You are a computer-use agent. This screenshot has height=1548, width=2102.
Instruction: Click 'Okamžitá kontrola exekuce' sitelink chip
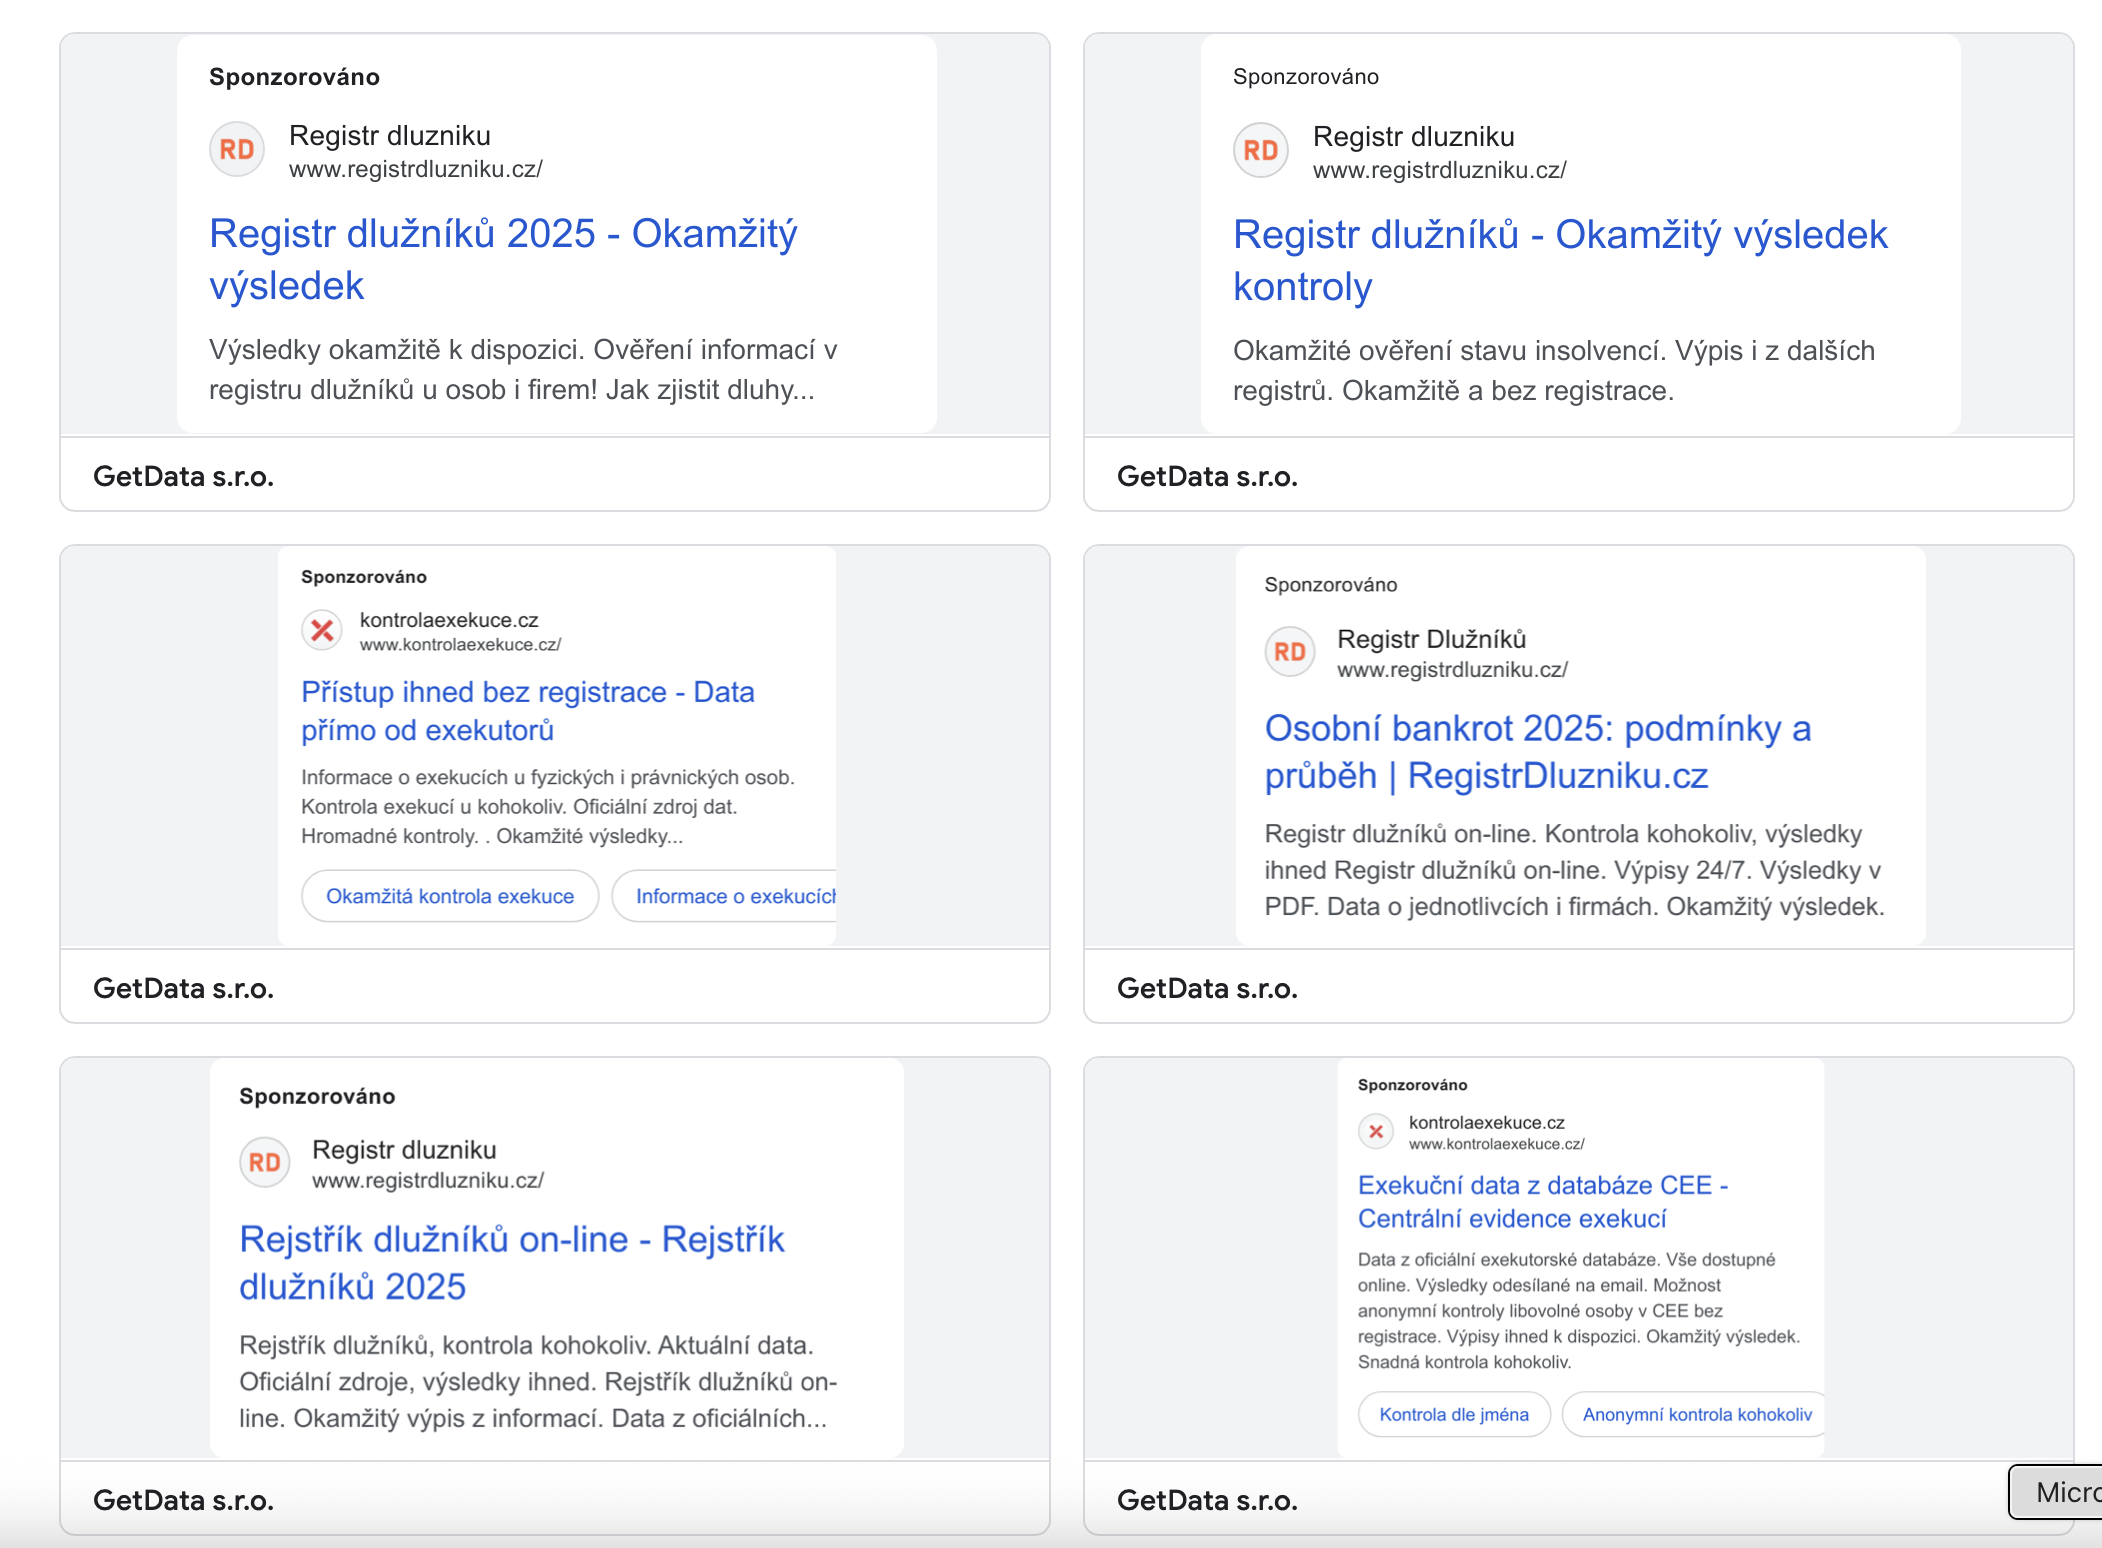(x=450, y=896)
